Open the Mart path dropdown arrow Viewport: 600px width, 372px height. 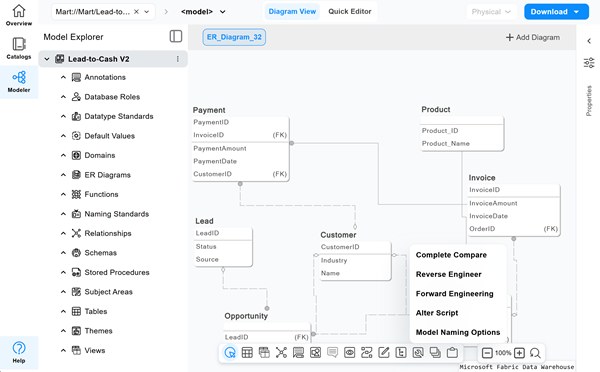[147, 12]
